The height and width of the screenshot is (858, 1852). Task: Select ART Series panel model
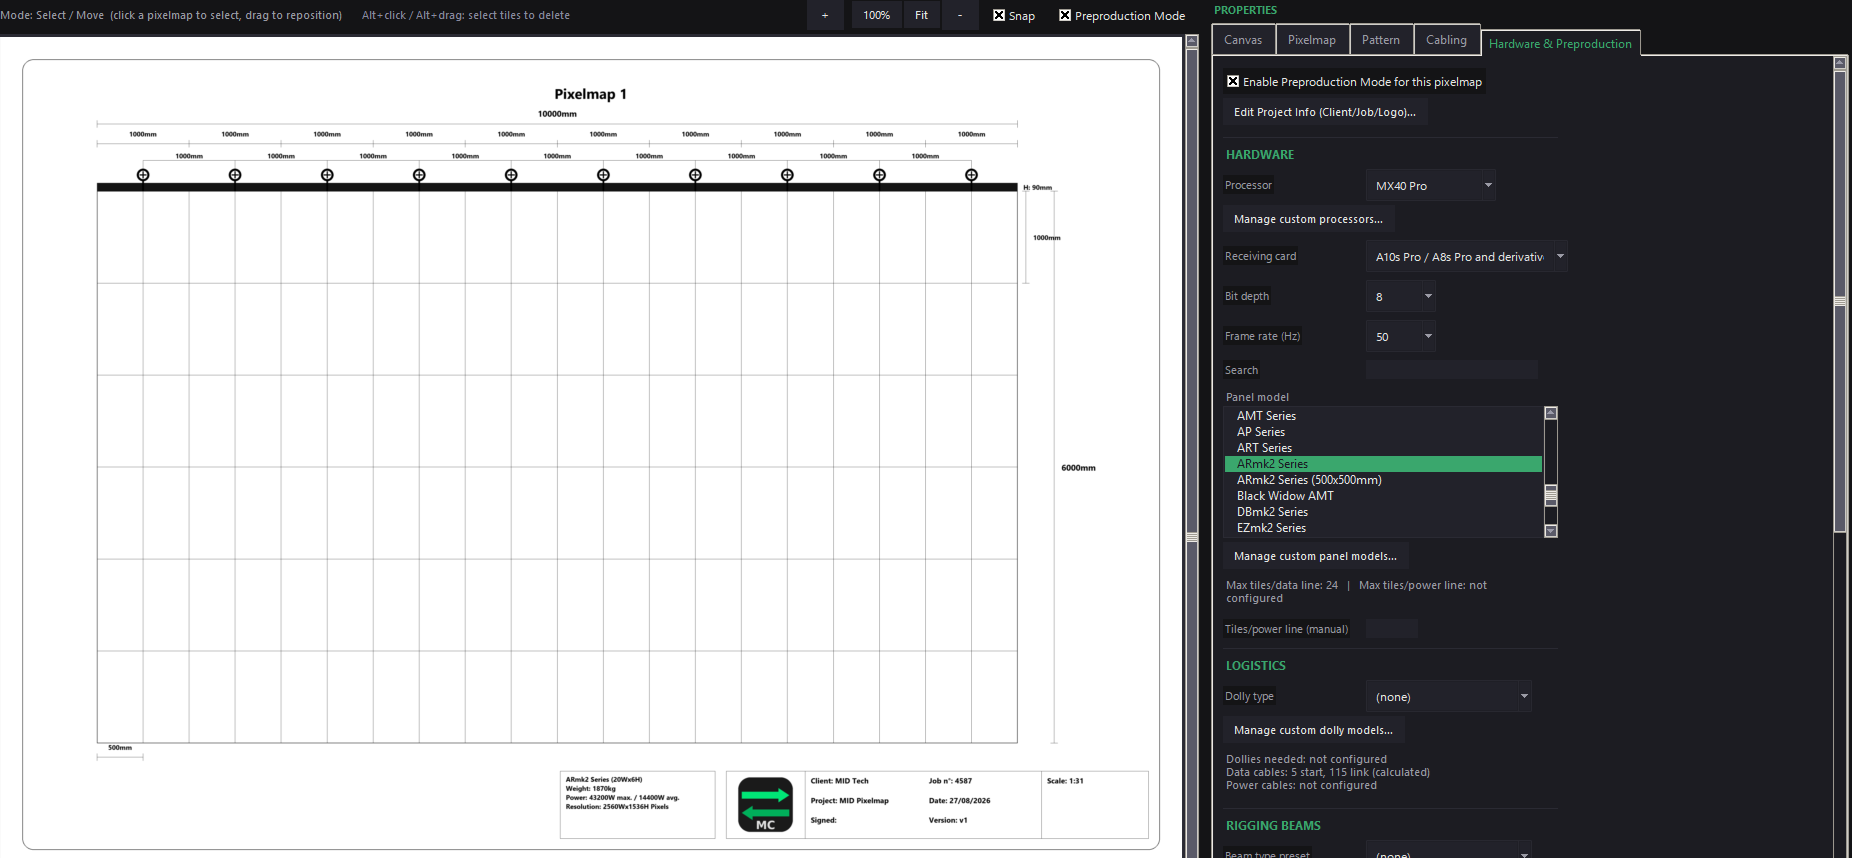pyautogui.click(x=1383, y=448)
